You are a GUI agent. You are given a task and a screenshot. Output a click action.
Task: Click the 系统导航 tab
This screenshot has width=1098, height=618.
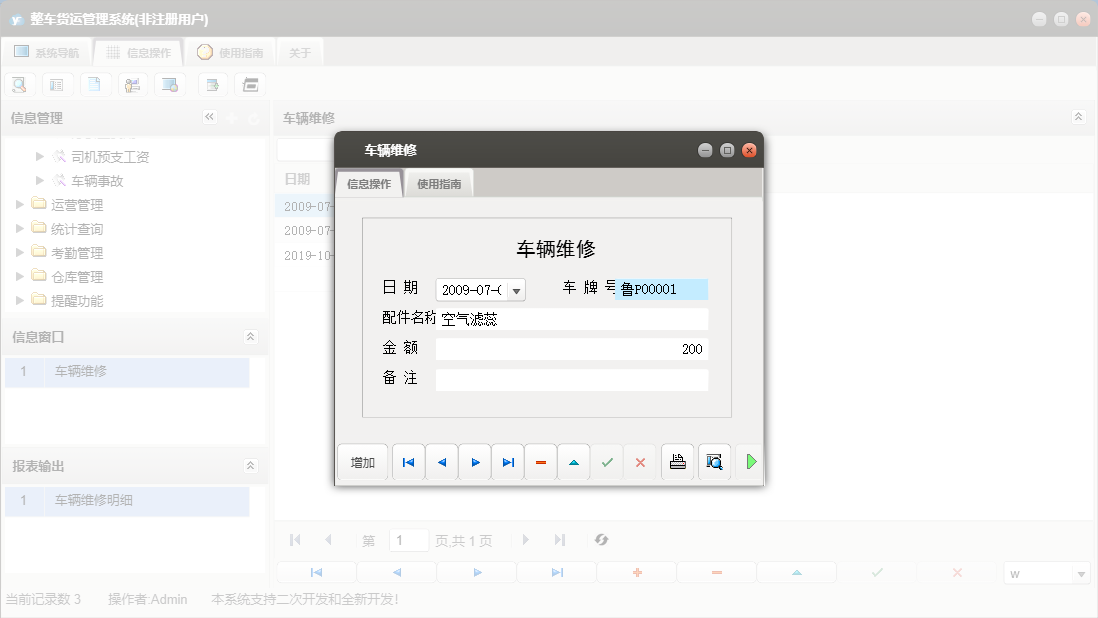tap(46, 51)
